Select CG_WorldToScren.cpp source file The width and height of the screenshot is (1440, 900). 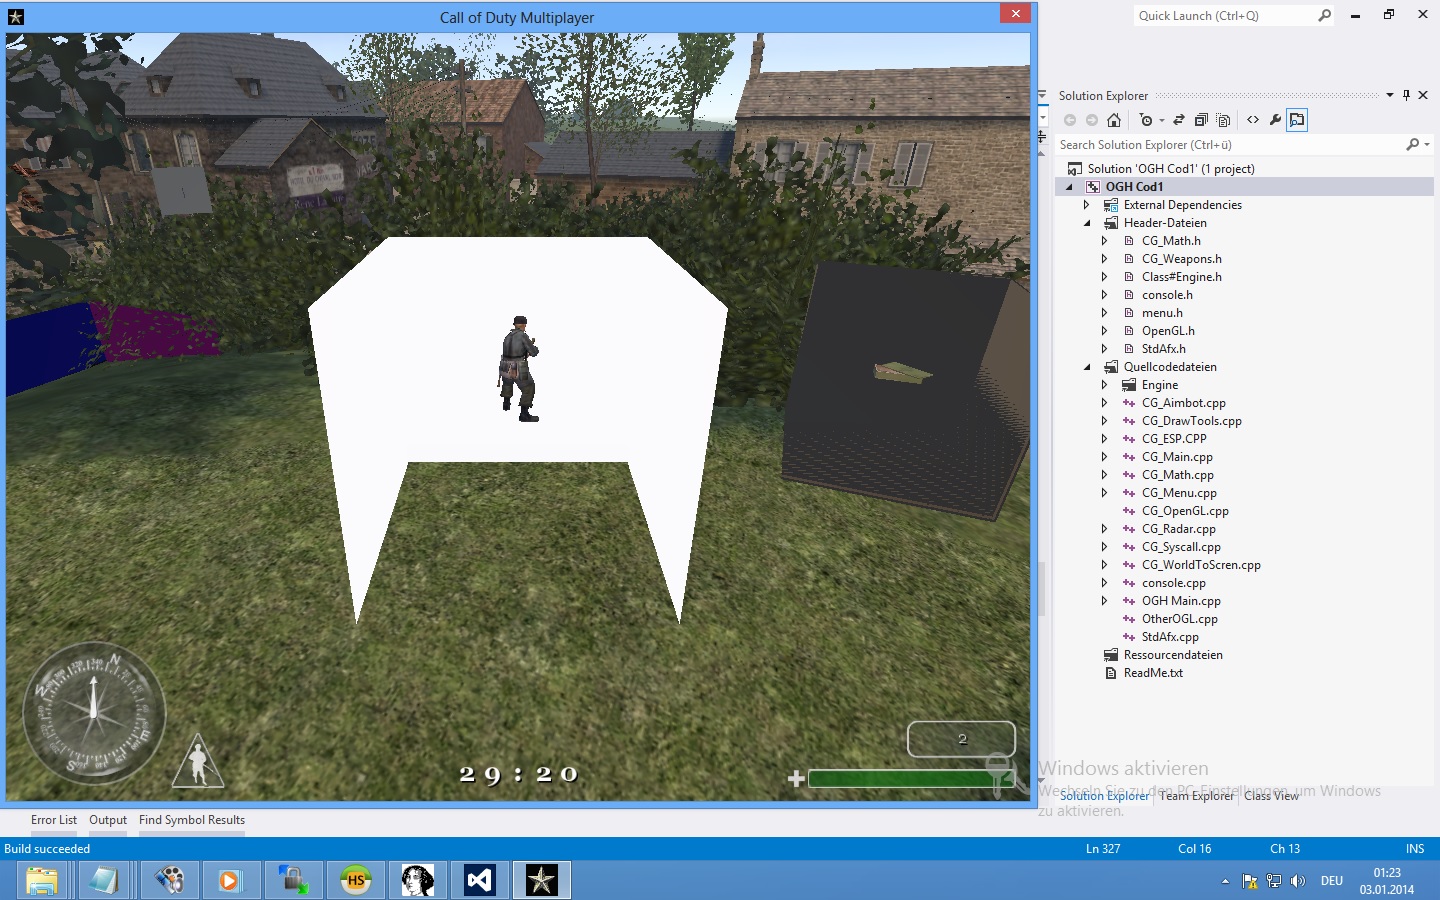point(1201,565)
